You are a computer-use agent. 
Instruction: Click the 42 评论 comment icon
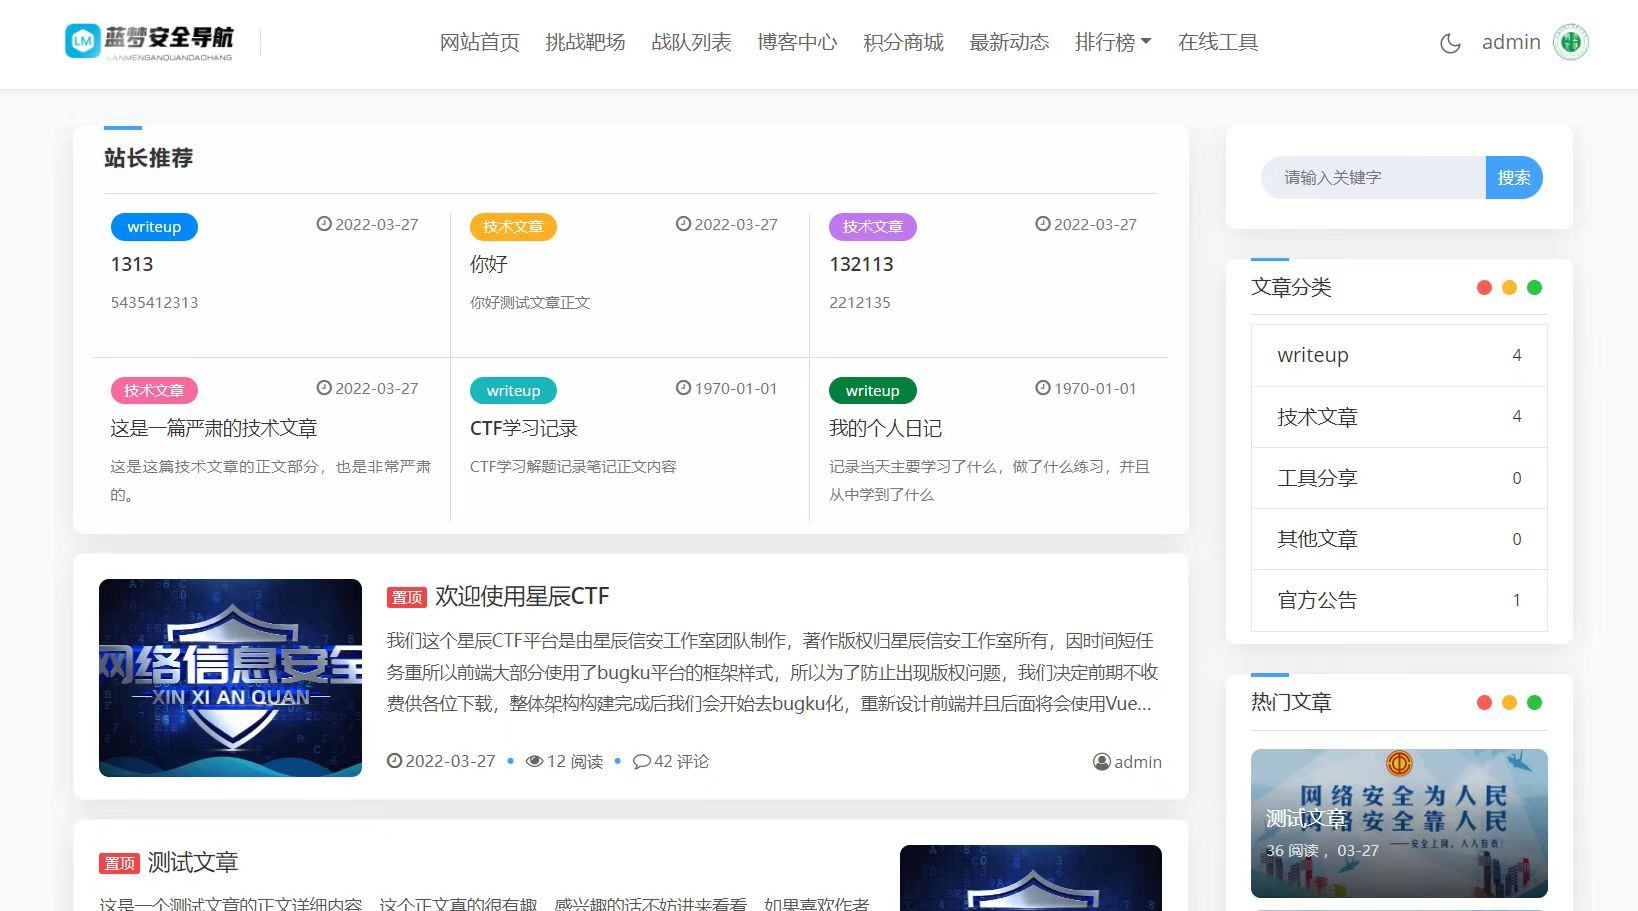(x=642, y=761)
